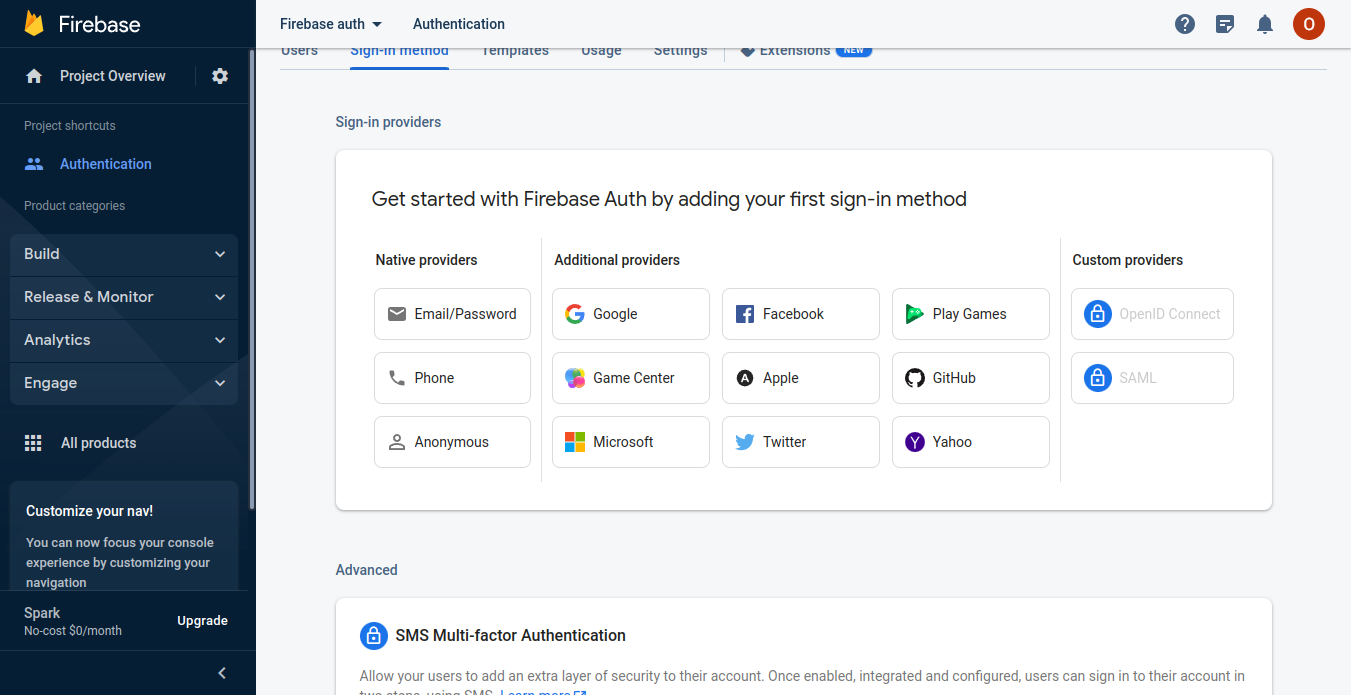
Task: Open project settings gear icon
Action: click(220, 76)
